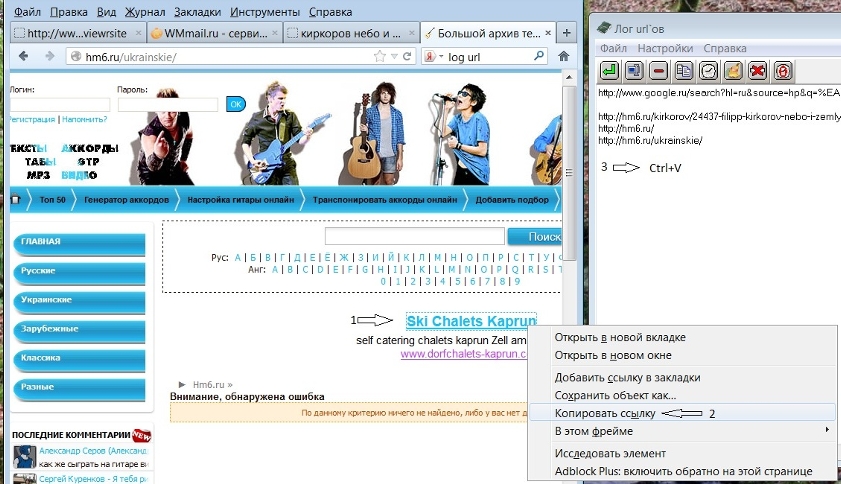Open the browser Справка menu

pos(330,12)
